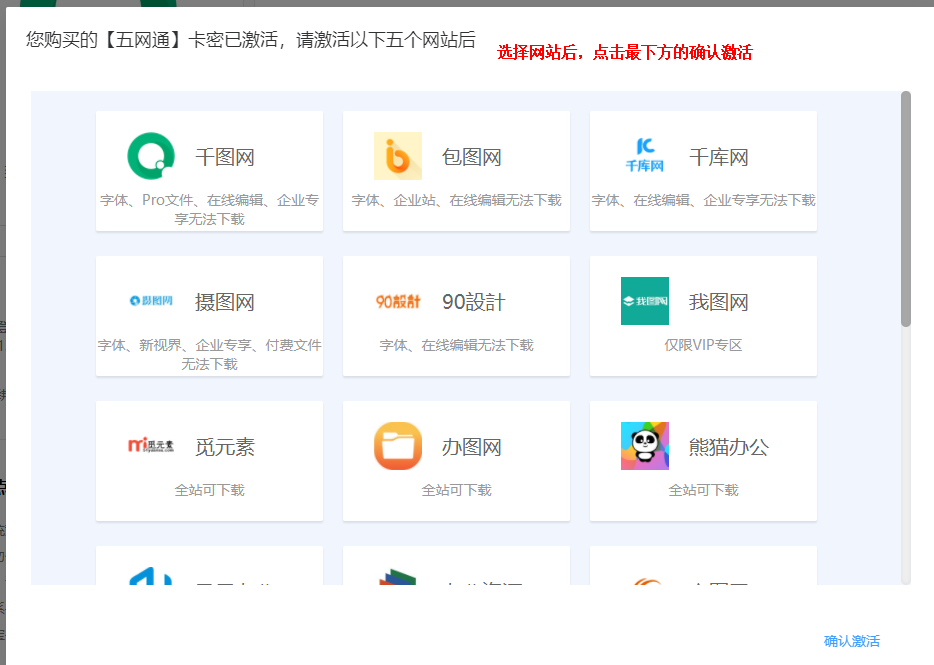Viewport: 934px width, 665px height.
Task: Select the 千库网 site name
Action: (719, 157)
